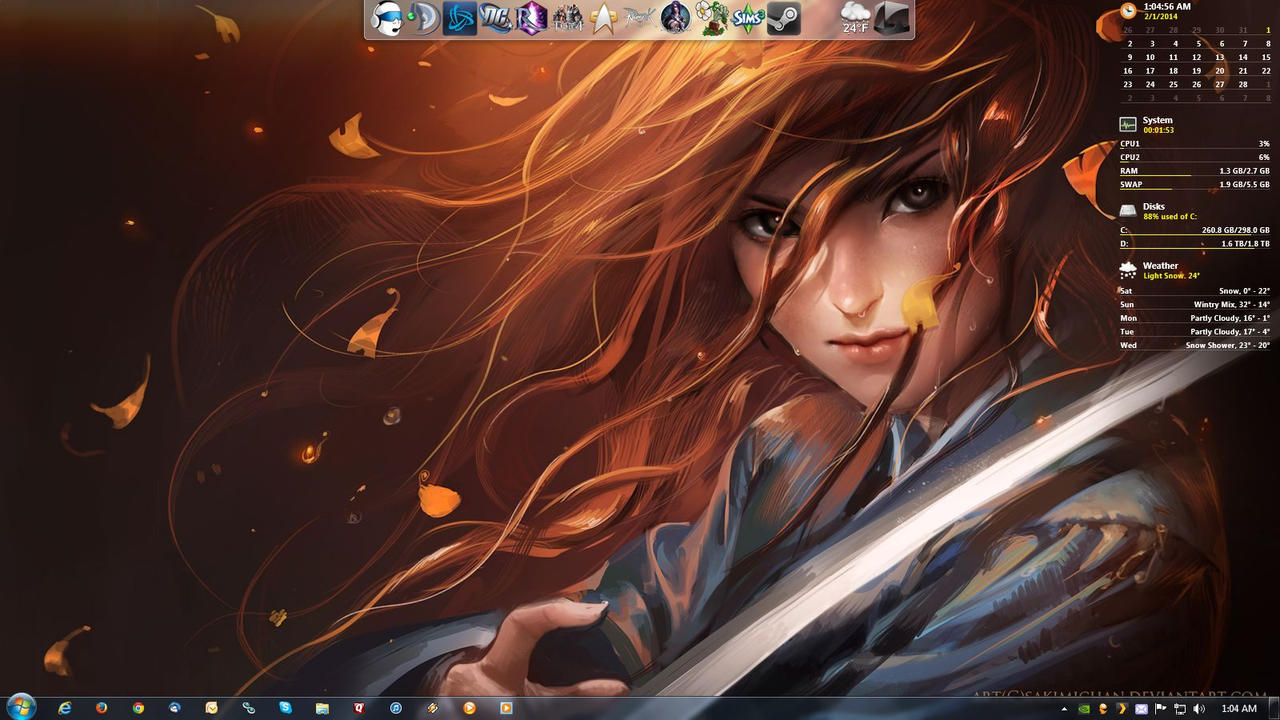Click the Sun Wintry Mix forecast row

pos(1195,304)
